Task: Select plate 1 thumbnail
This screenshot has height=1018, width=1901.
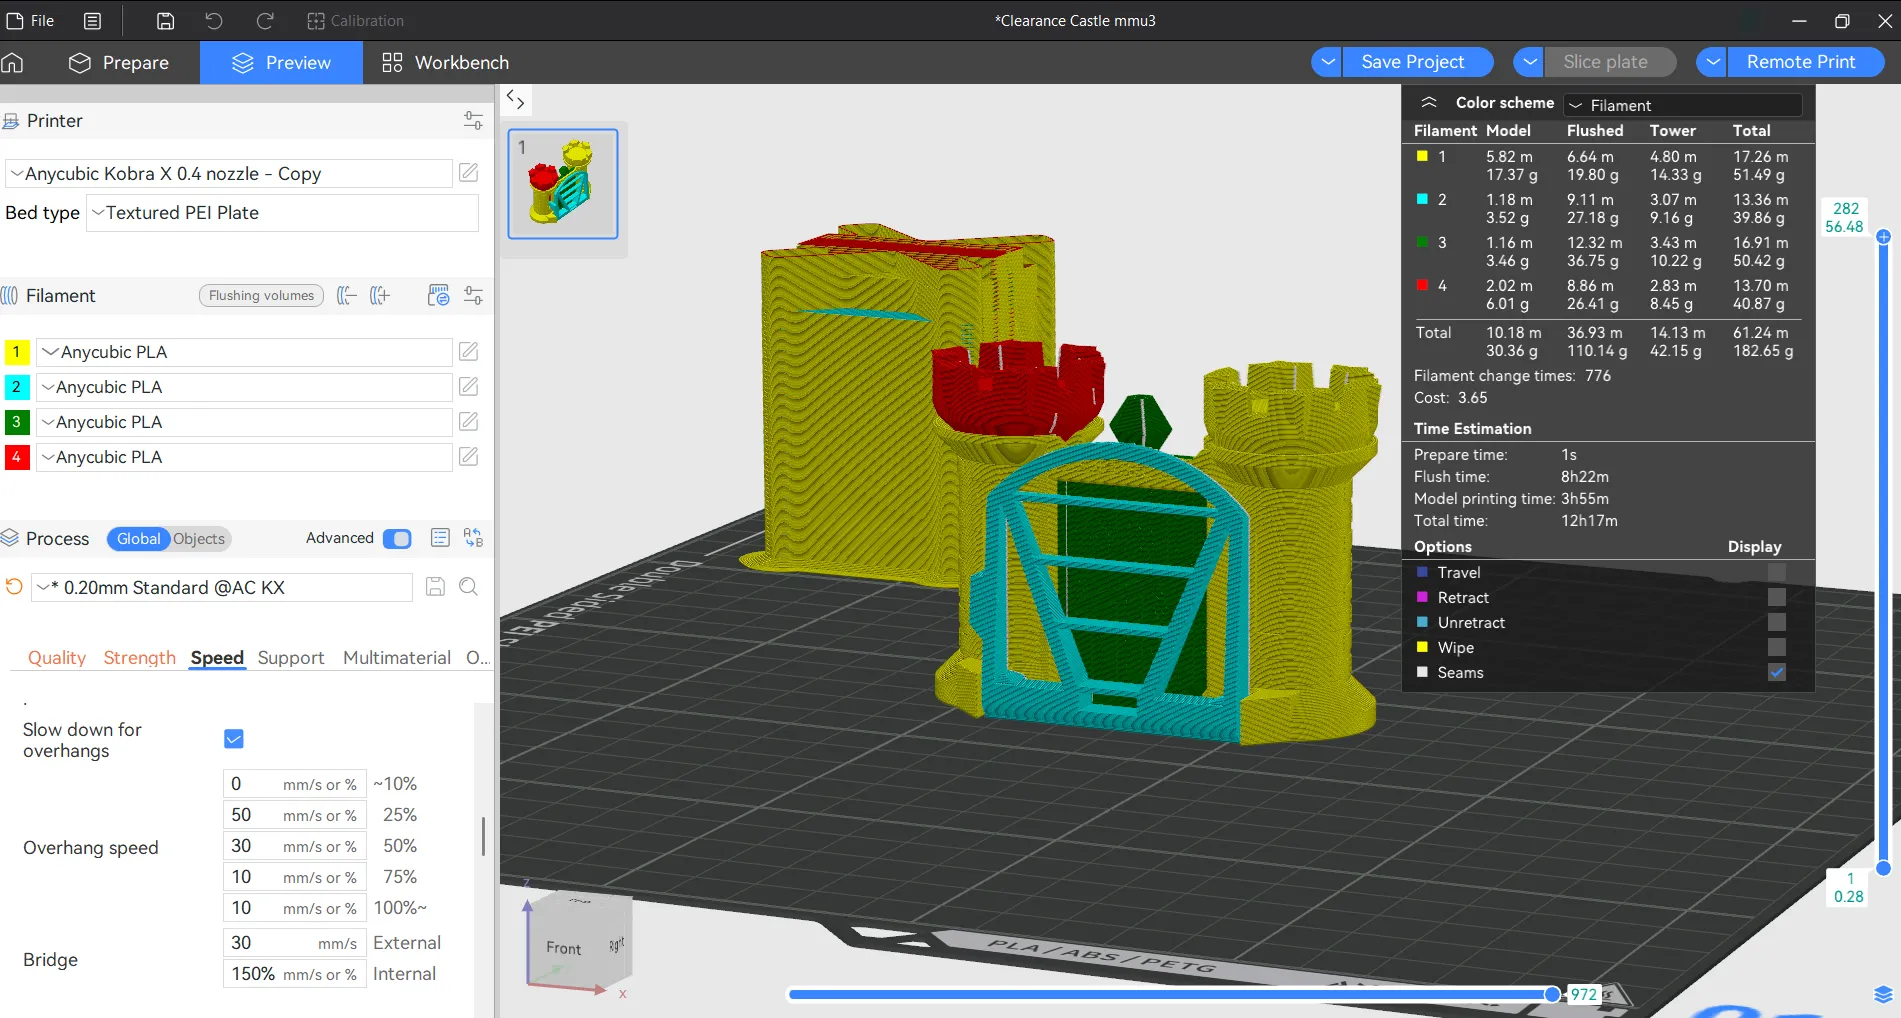Action: click(x=563, y=184)
